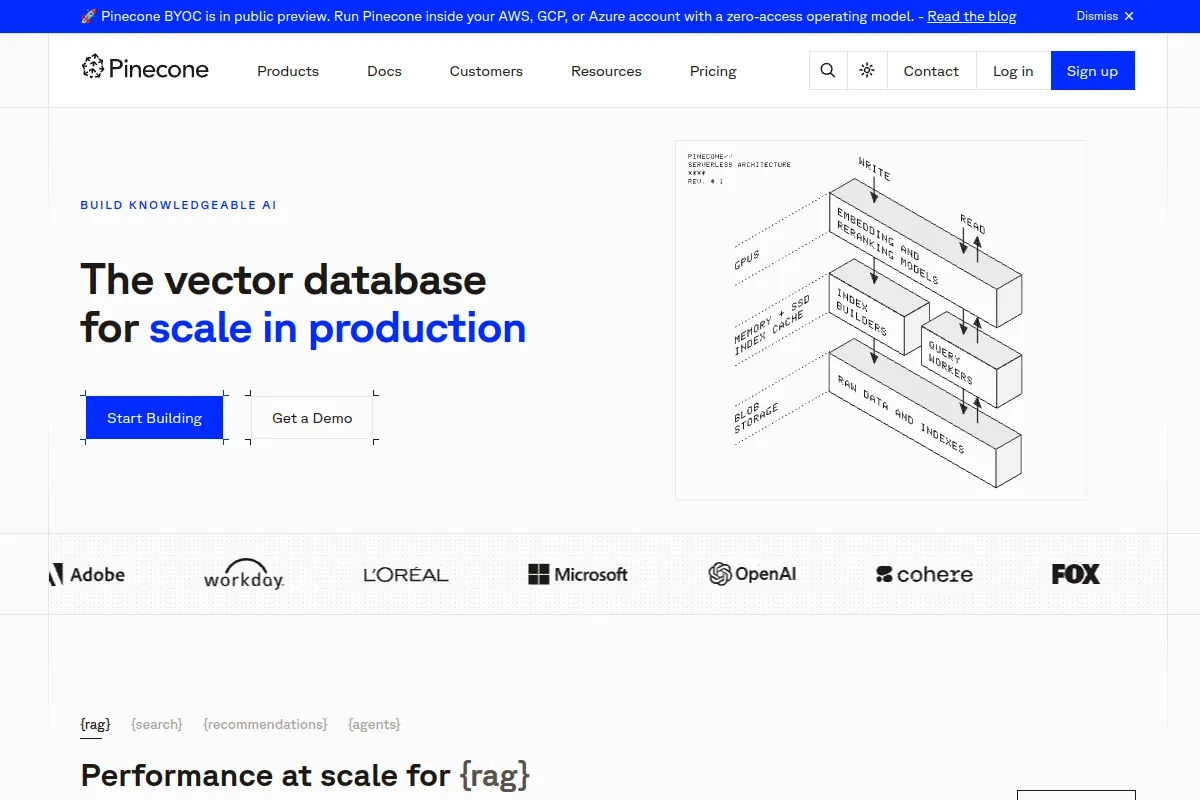Click the Microsoft logo in customer strip
This screenshot has height=800, width=1200.
(x=578, y=574)
